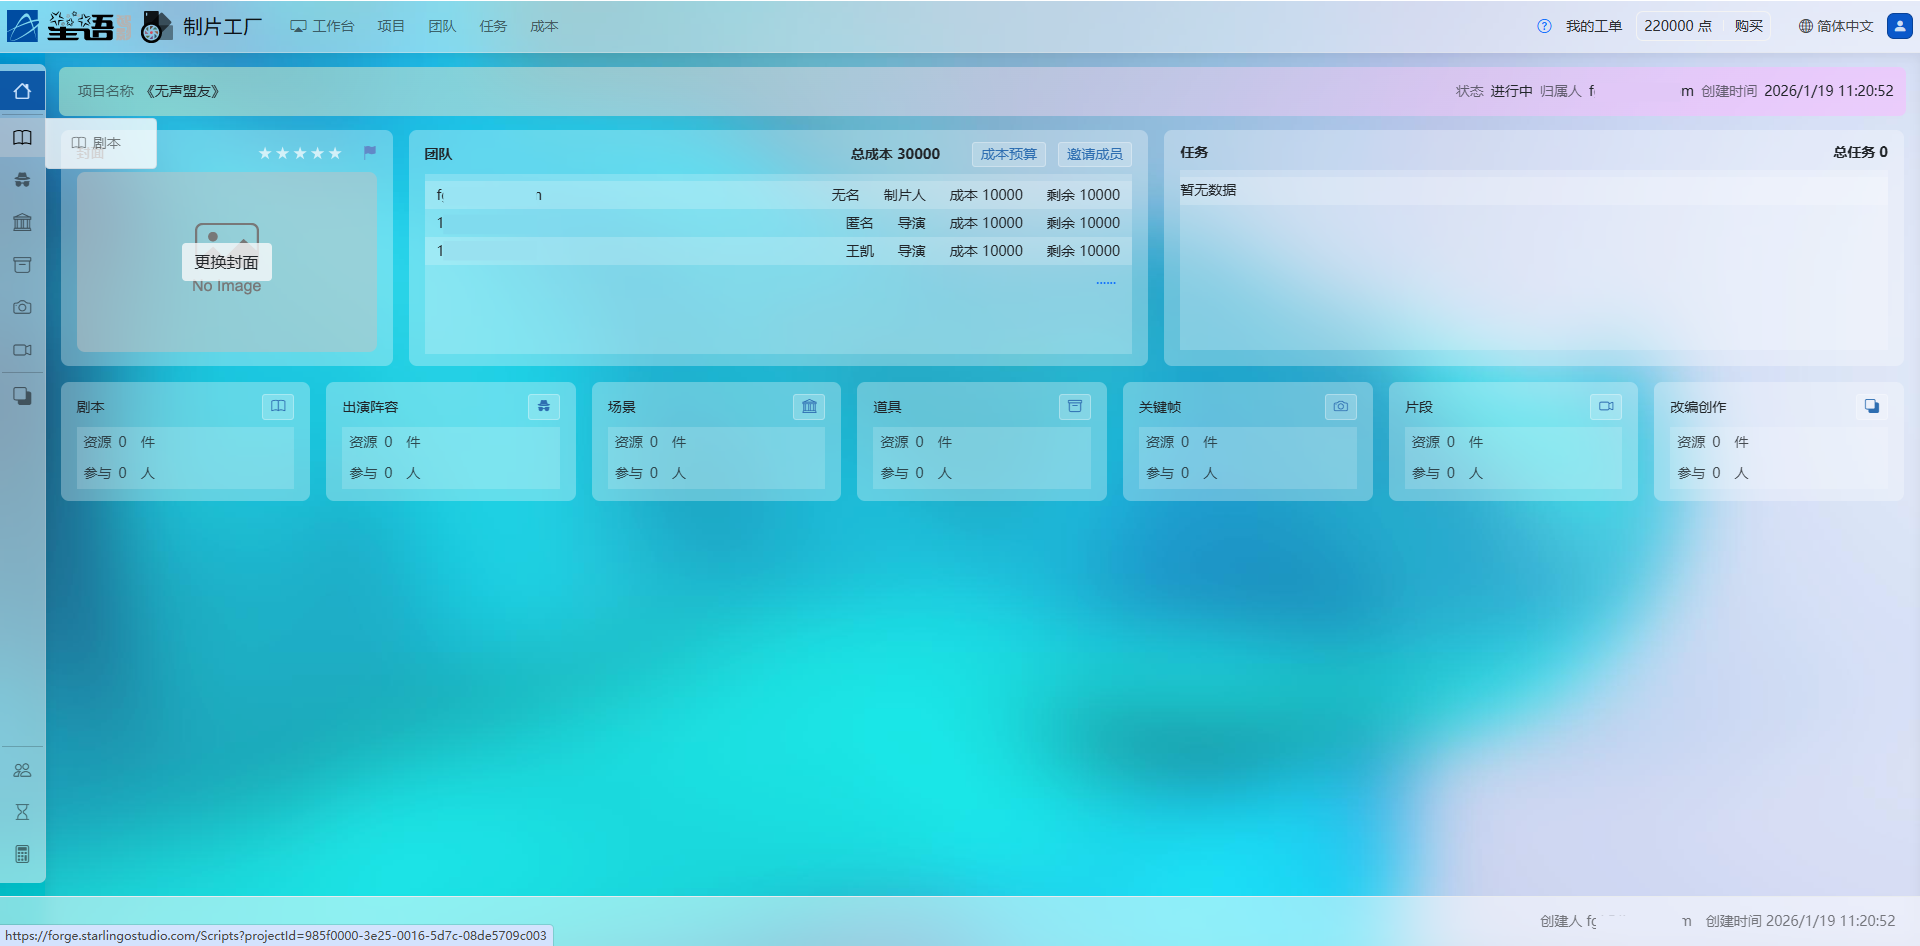Toggle the flag marker on cover card
Viewport: 1920px width, 946px height.
370,152
